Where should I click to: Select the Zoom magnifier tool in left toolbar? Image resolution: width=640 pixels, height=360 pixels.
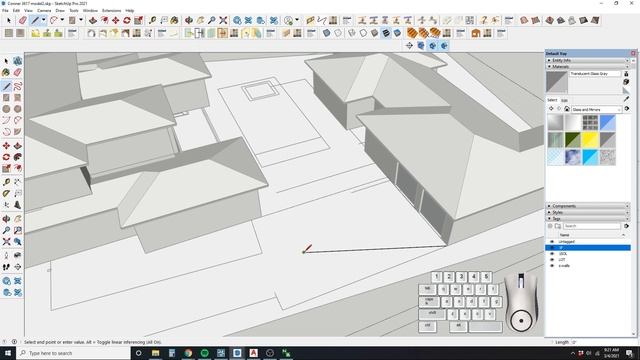[x=6, y=231]
